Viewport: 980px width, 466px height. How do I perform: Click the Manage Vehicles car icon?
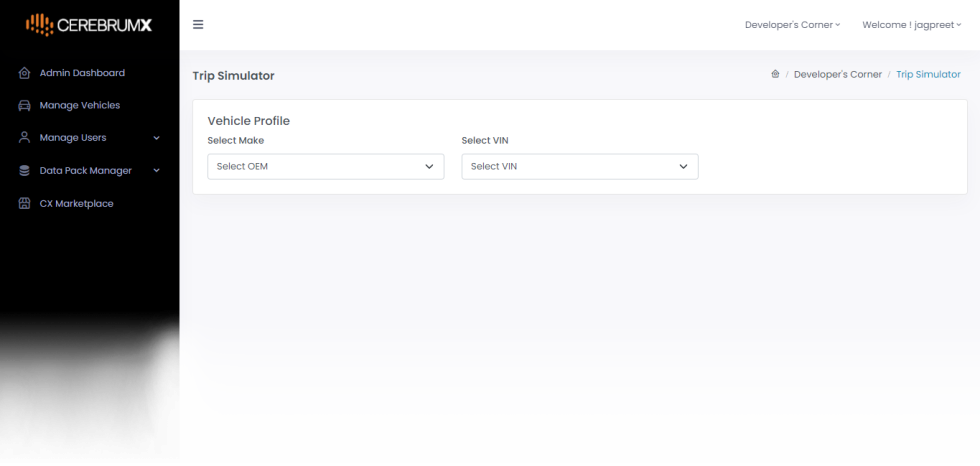(25, 105)
